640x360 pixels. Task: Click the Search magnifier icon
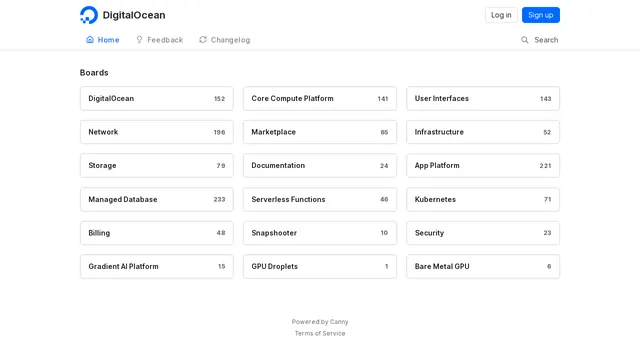[x=524, y=40]
